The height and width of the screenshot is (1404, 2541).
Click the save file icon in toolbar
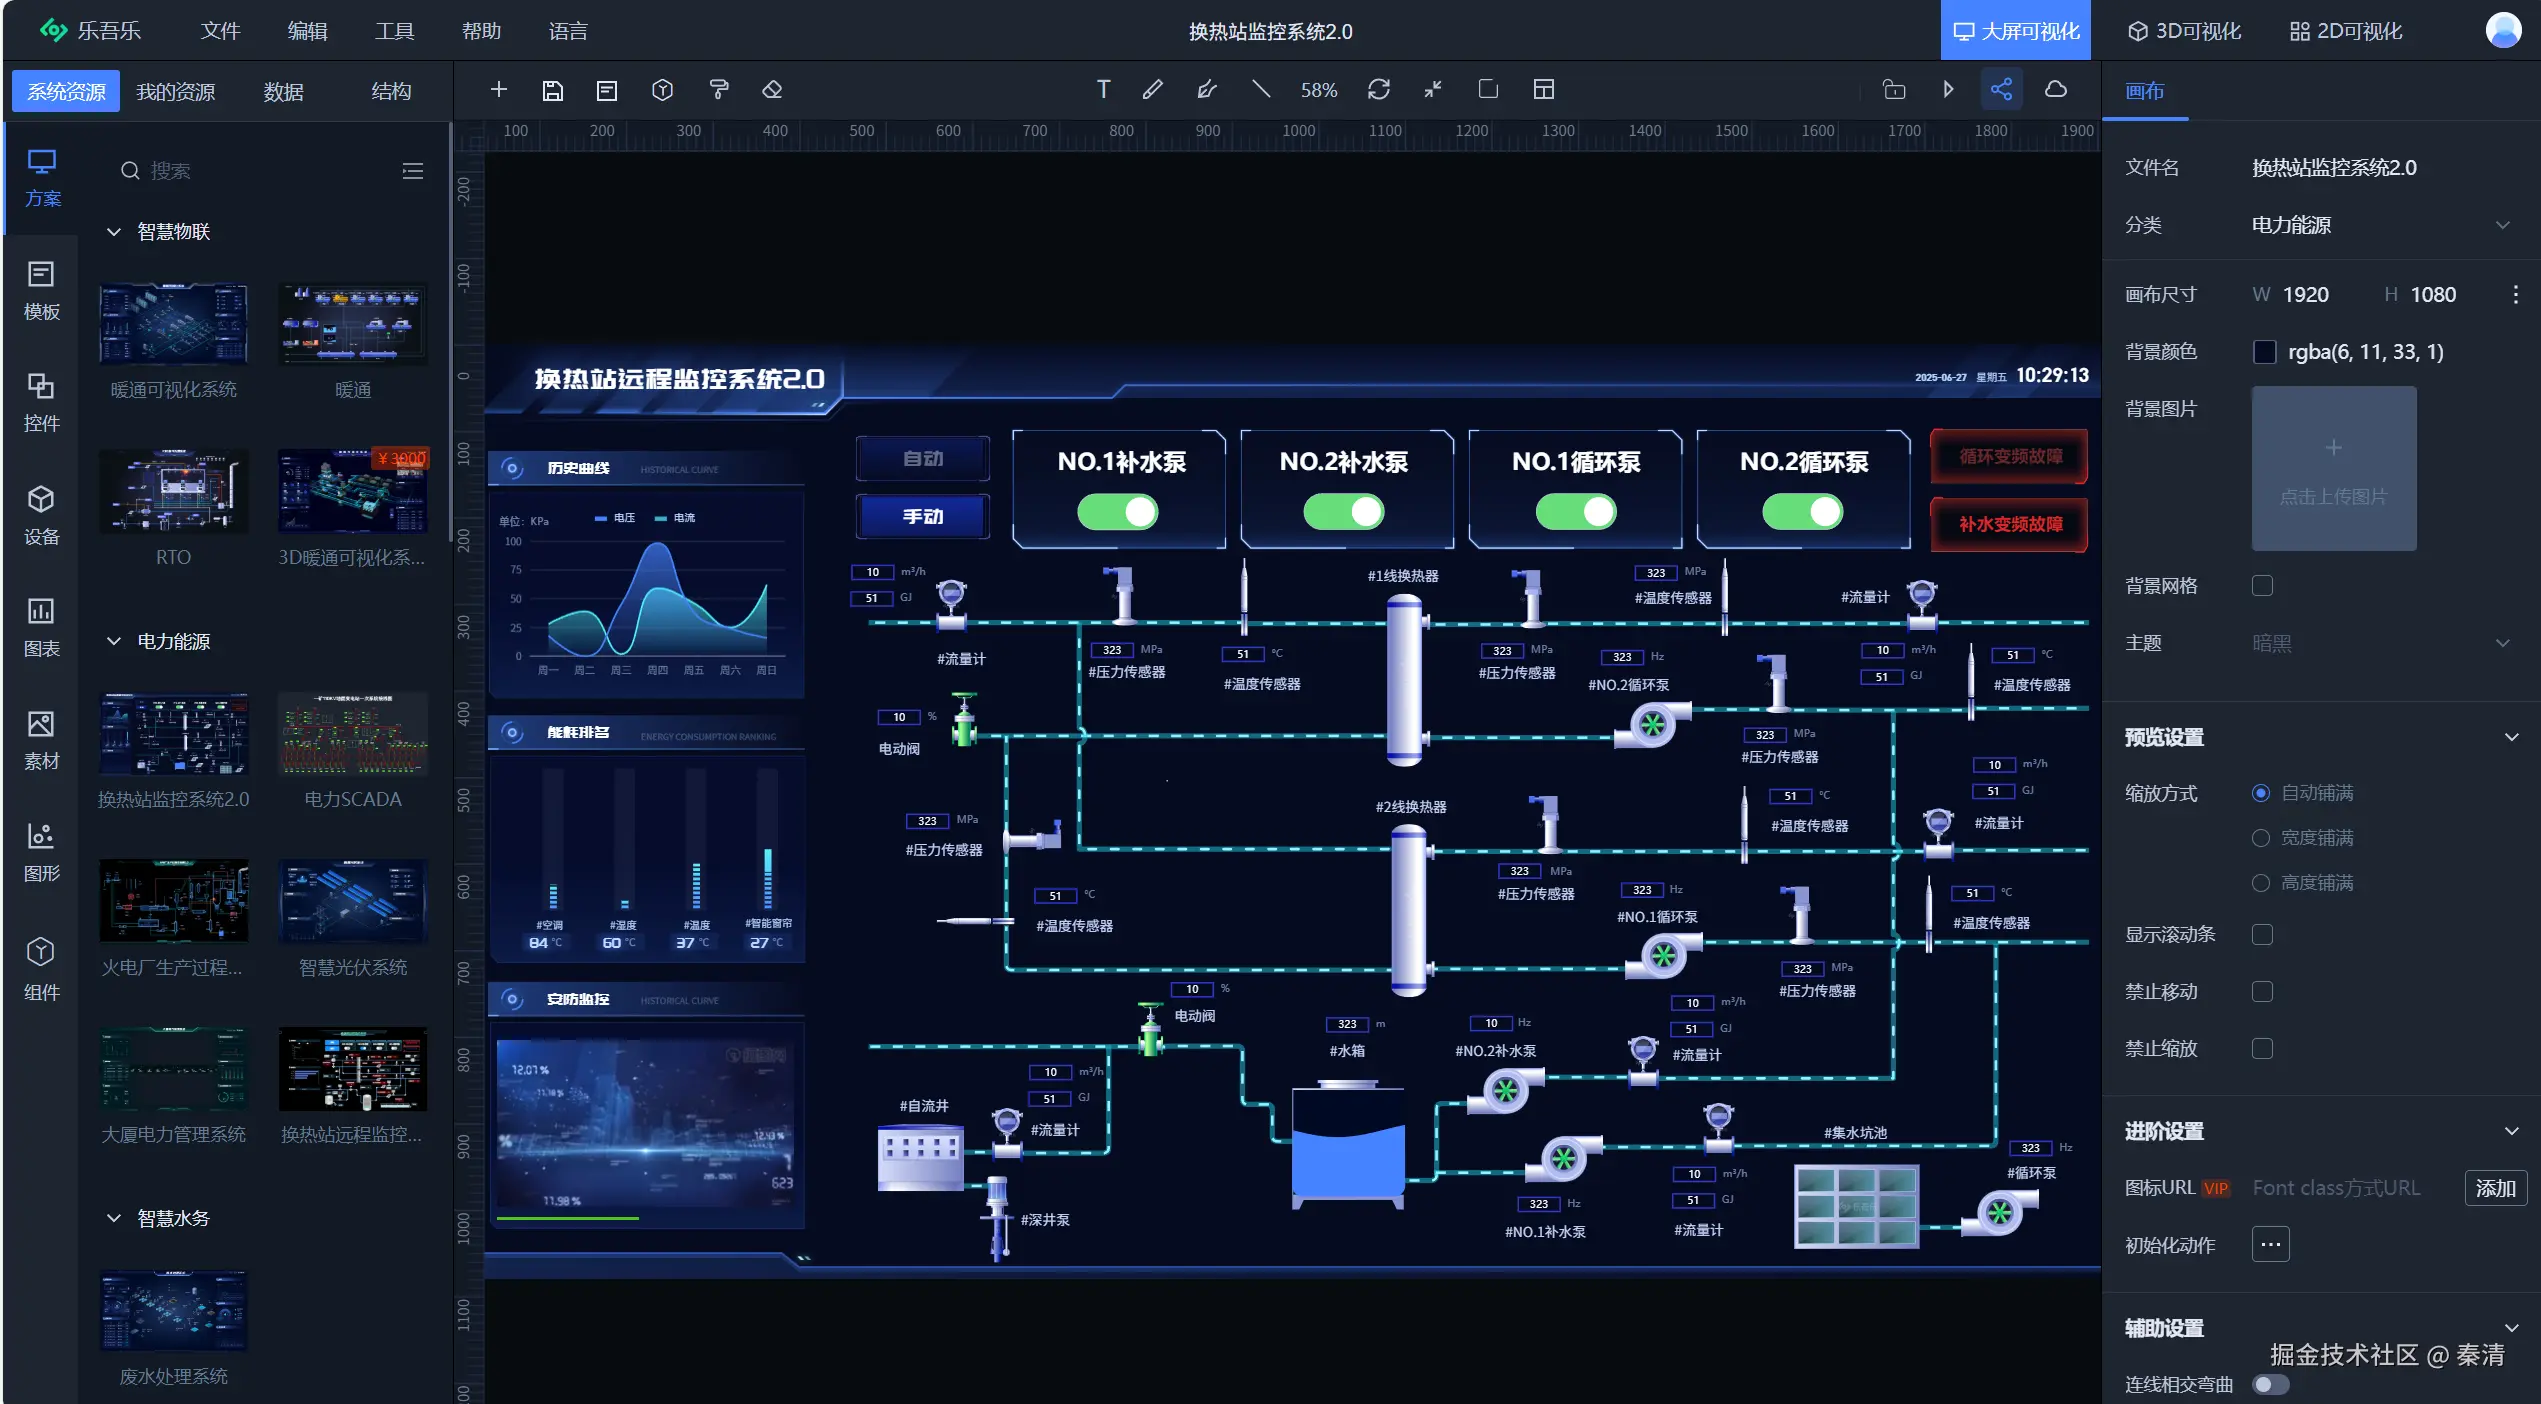[552, 90]
